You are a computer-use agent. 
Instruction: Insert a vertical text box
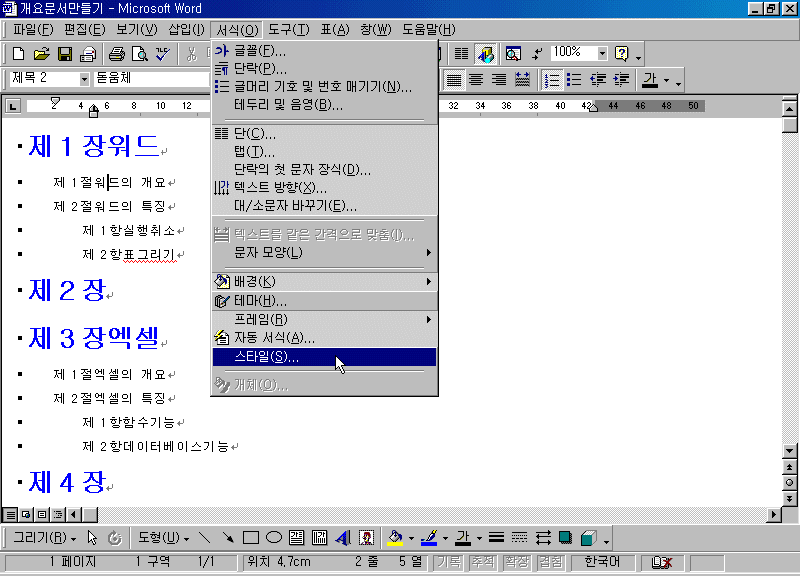[x=319, y=538]
